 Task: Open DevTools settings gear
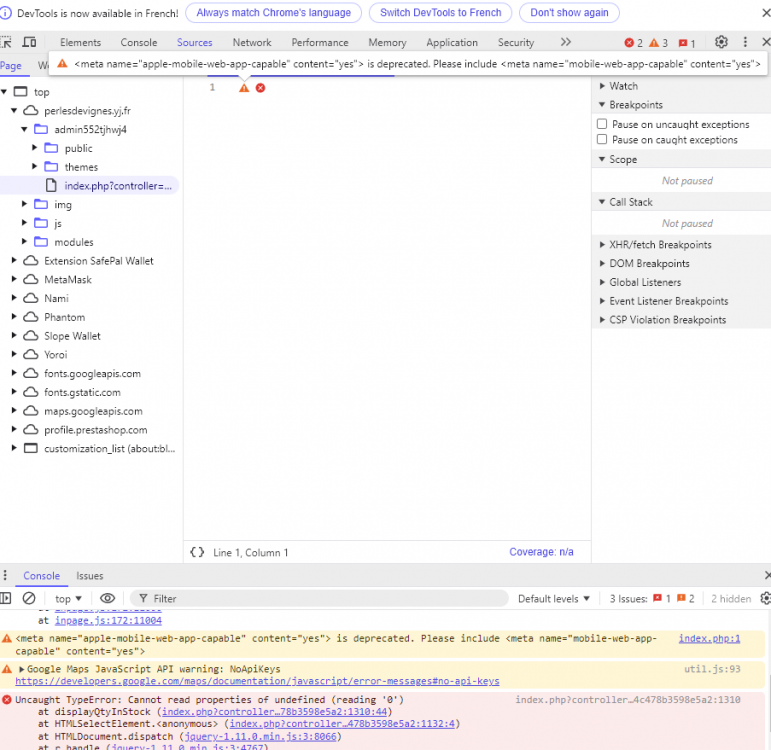click(x=721, y=42)
